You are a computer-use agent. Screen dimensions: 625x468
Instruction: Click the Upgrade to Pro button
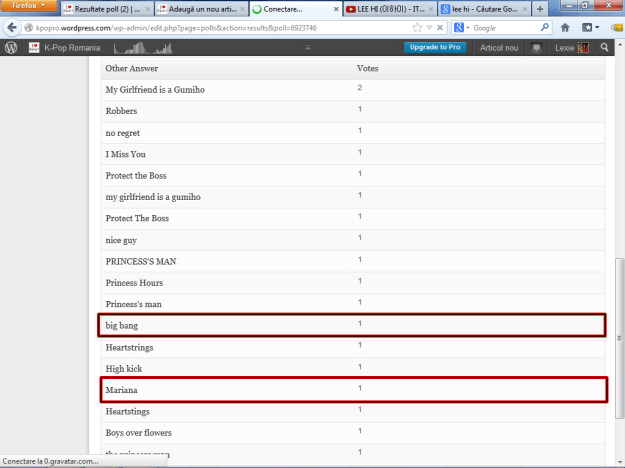(x=434, y=47)
